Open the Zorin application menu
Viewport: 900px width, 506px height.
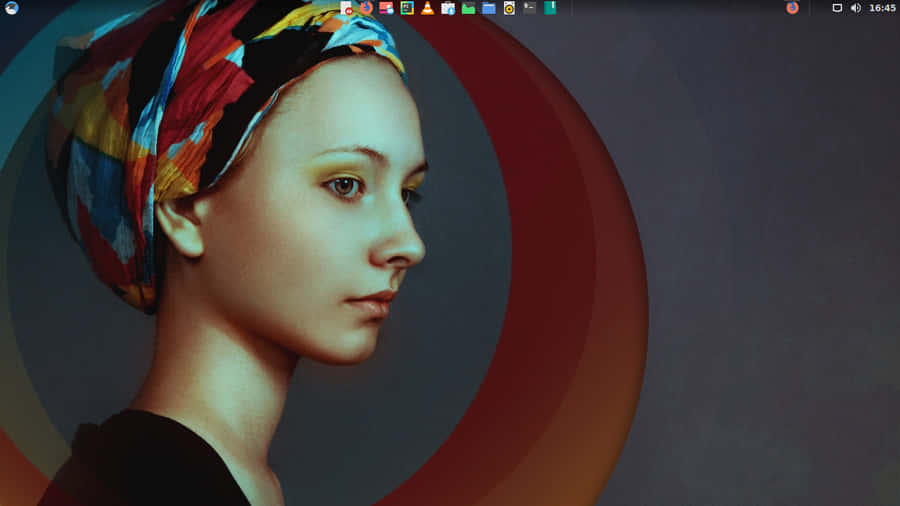coord(12,8)
